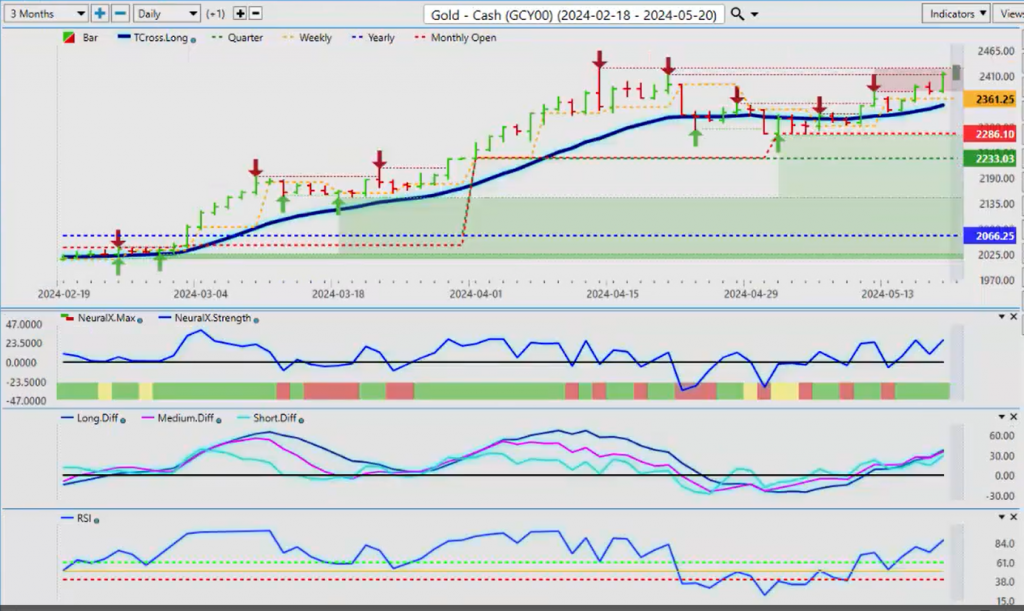Screen dimensions: 1024x611
Task: Open the Indicators menu
Action: (955, 13)
